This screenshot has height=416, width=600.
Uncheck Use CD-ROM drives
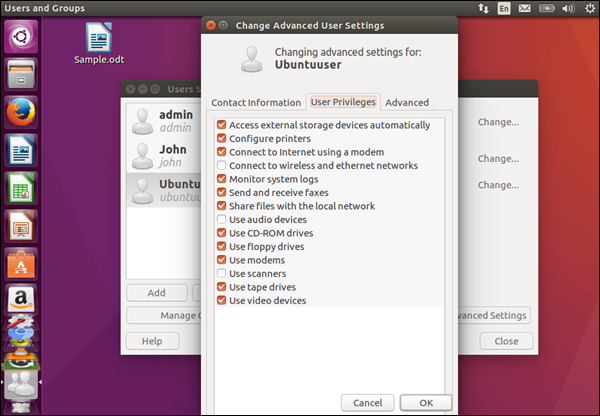[x=221, y=233]
